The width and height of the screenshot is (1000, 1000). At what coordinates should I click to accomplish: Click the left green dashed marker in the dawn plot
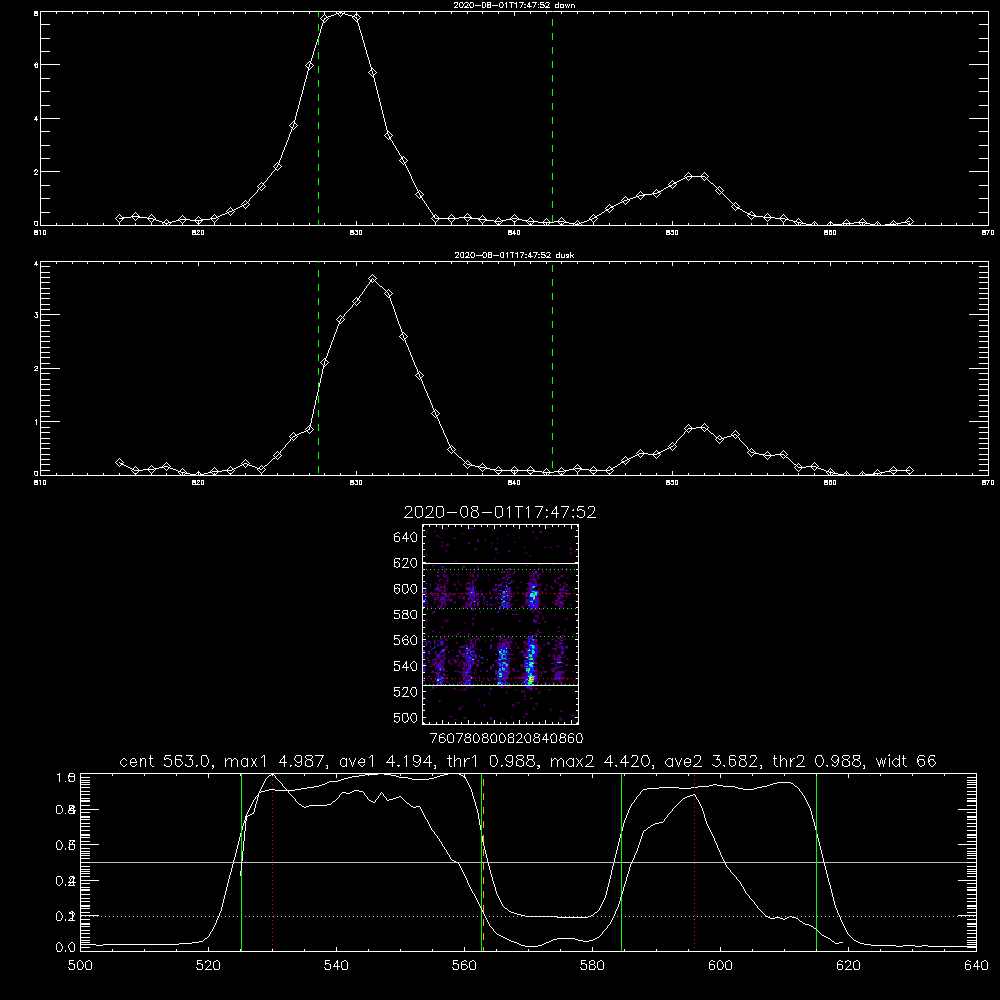point(318,118)
